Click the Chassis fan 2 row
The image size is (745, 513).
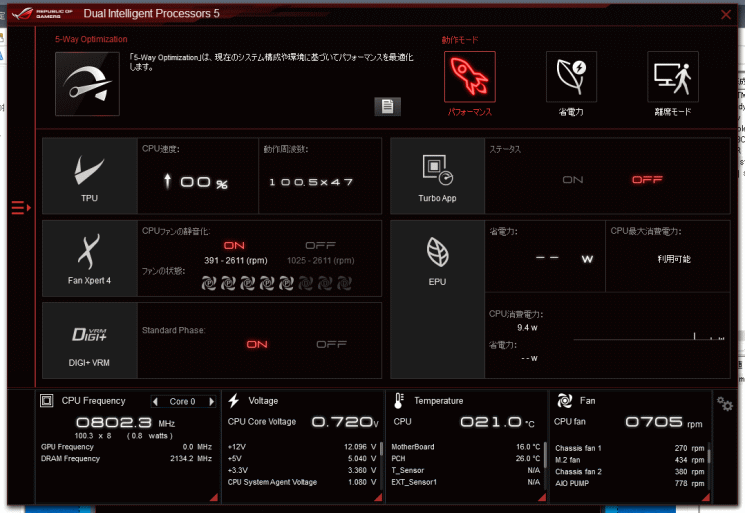[630, 472]
